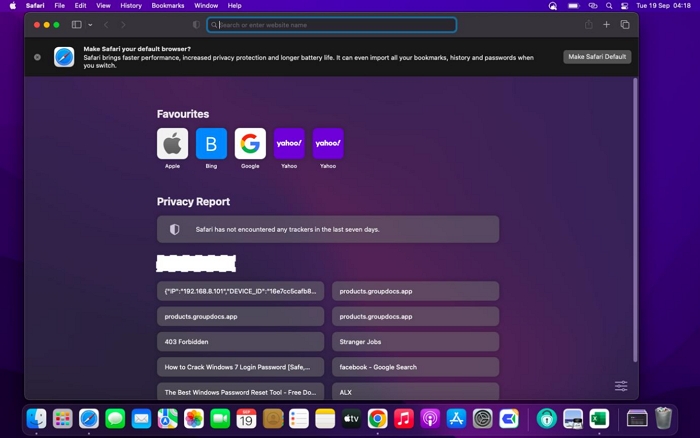Open Photos from the Dock

point(194,419)
